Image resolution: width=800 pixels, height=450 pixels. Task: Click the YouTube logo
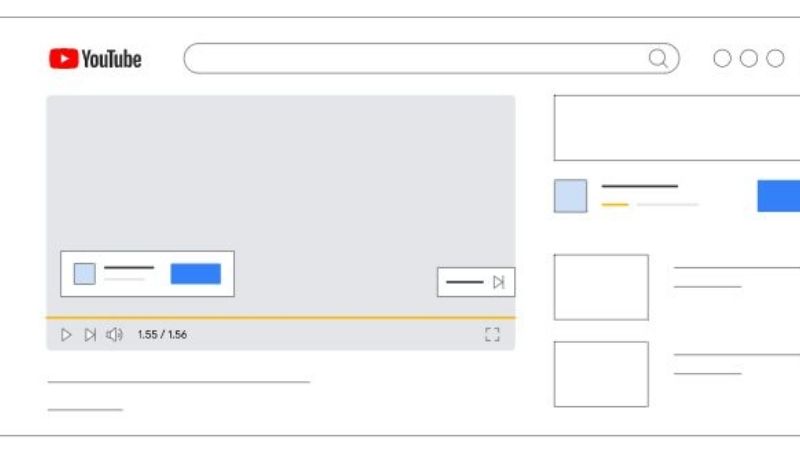click(95, 59)
